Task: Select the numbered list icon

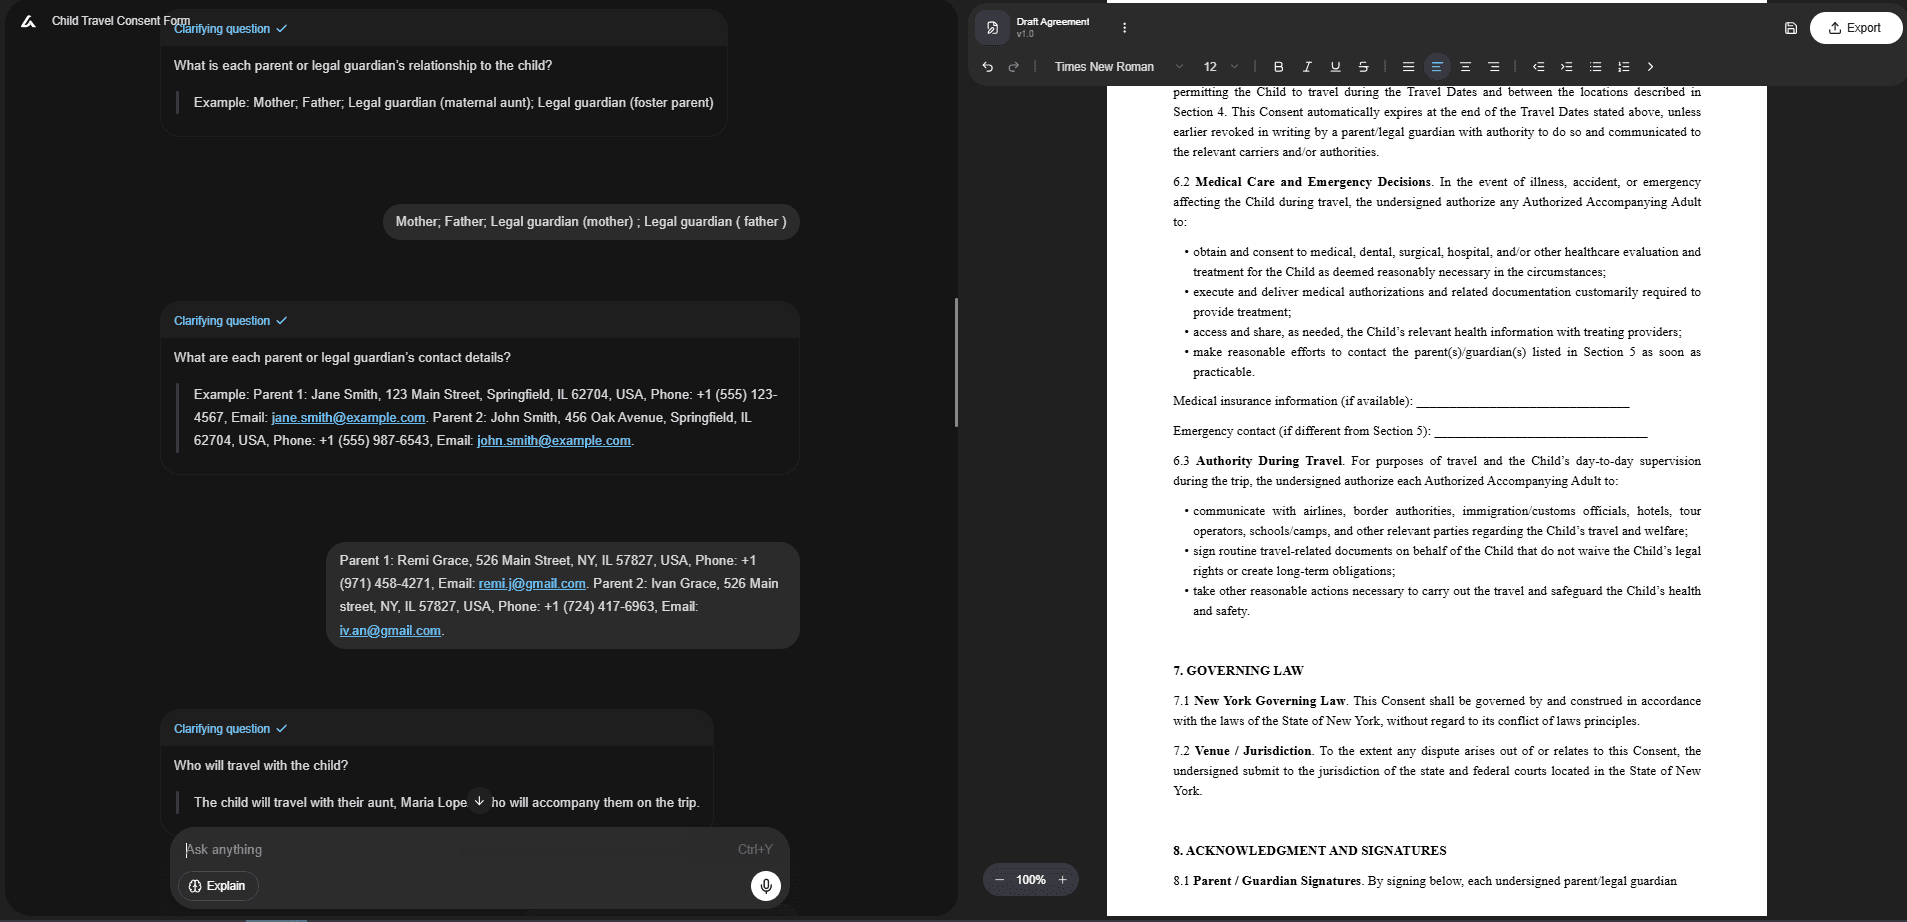Action: pyautogui.click(x=1622, y=67)
